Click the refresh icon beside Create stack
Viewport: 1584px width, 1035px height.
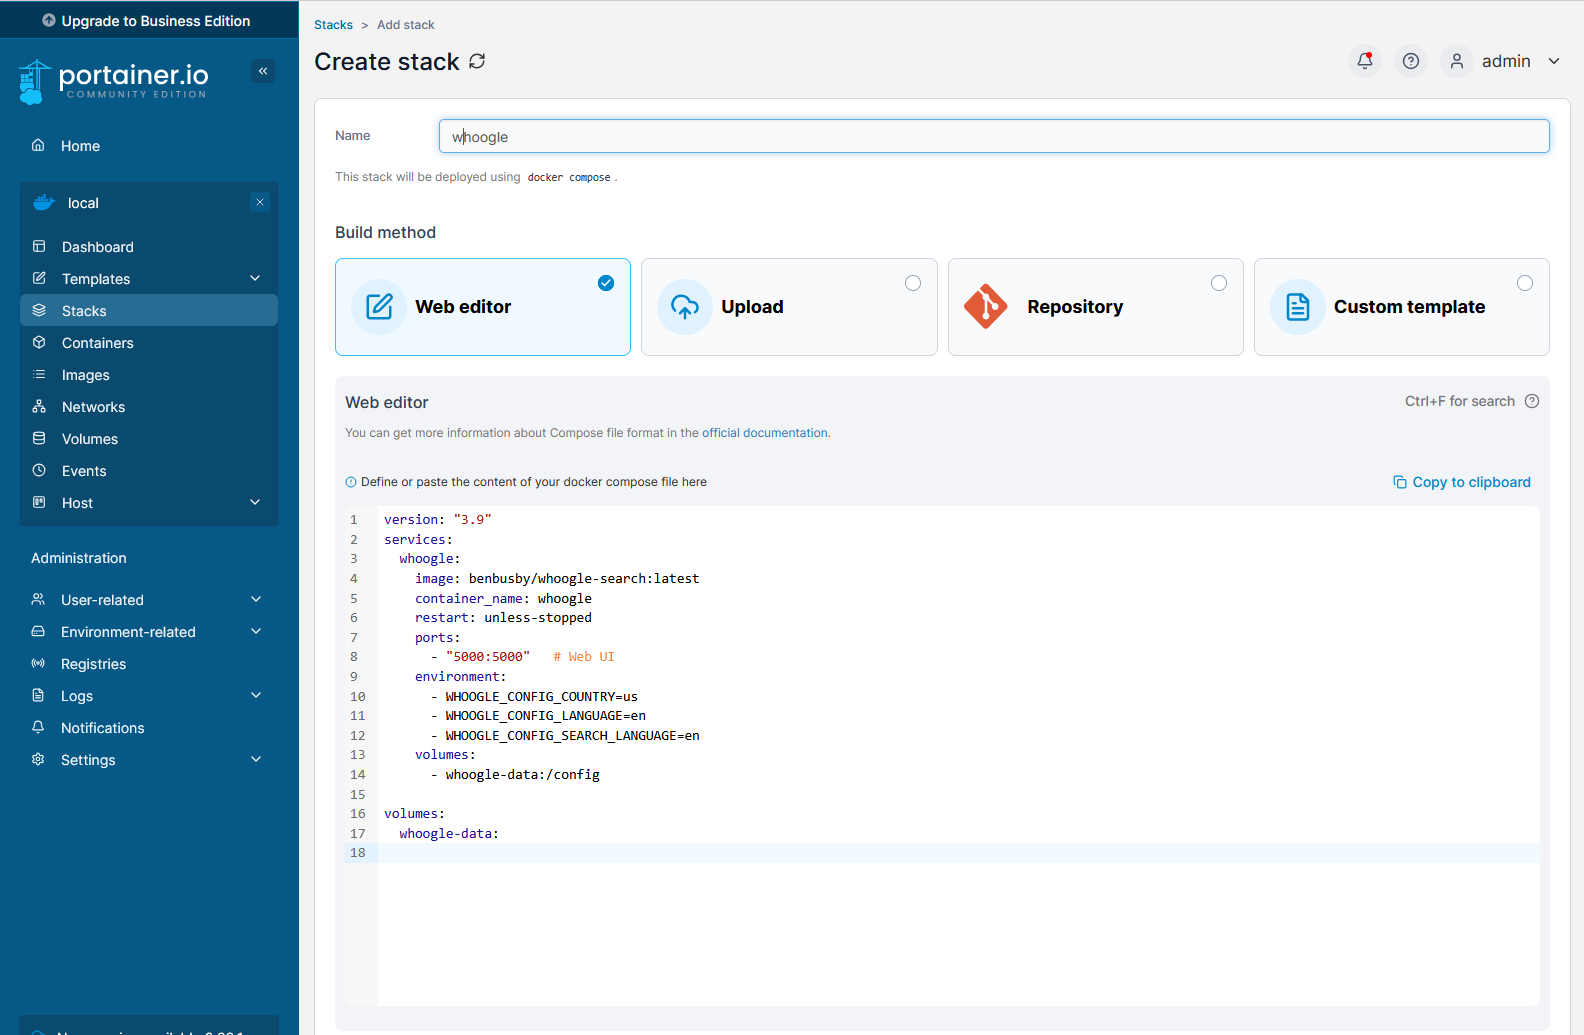pos(477,61)
